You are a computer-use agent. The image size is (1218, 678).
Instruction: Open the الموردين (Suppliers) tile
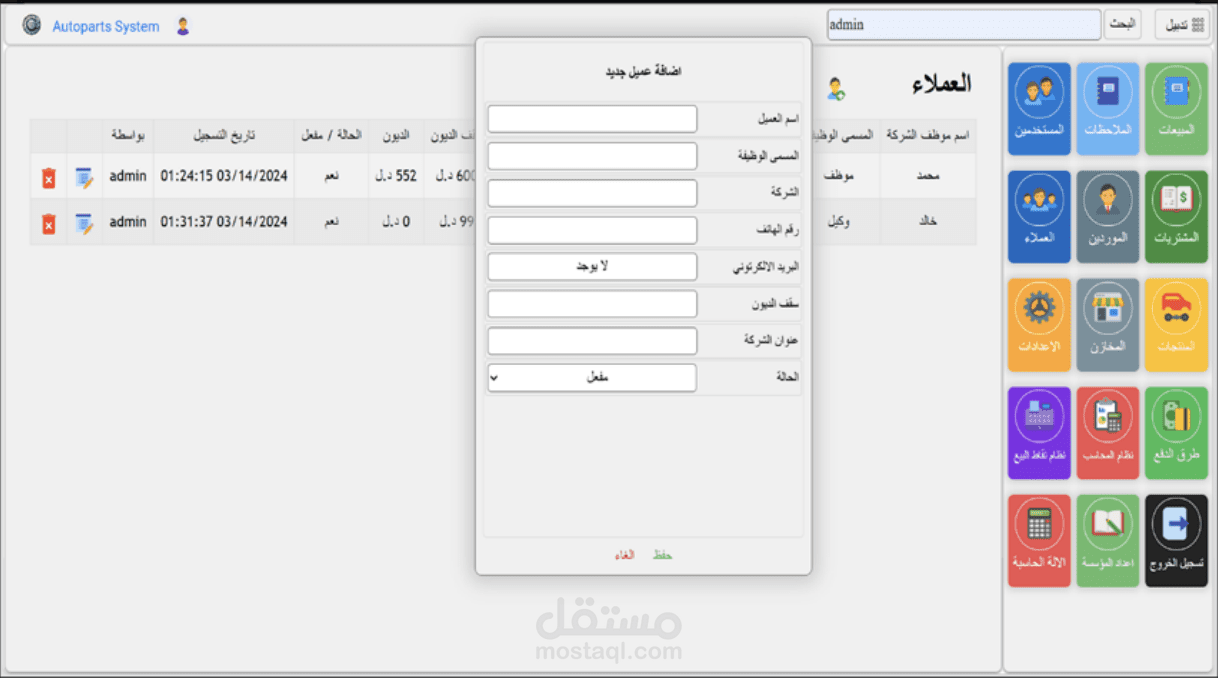point(1107,217)
